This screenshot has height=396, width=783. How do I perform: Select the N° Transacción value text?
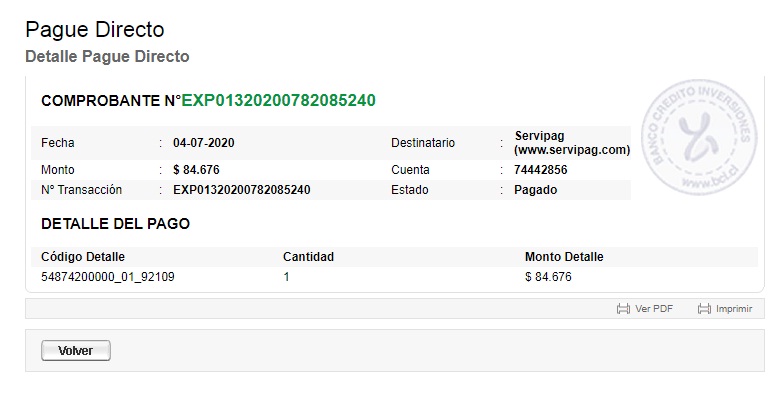coord(242,190)
